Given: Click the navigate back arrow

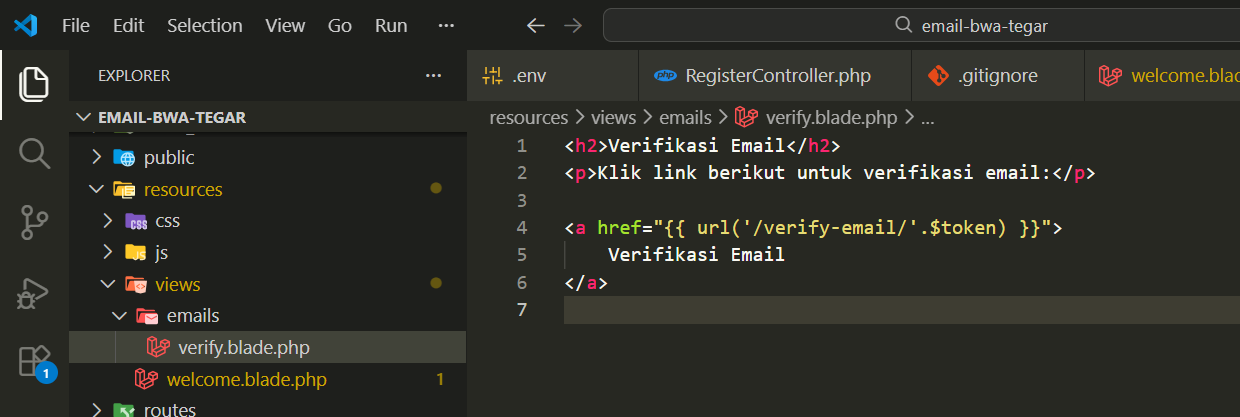Looking at the screenshot, I should pos(536,26).
